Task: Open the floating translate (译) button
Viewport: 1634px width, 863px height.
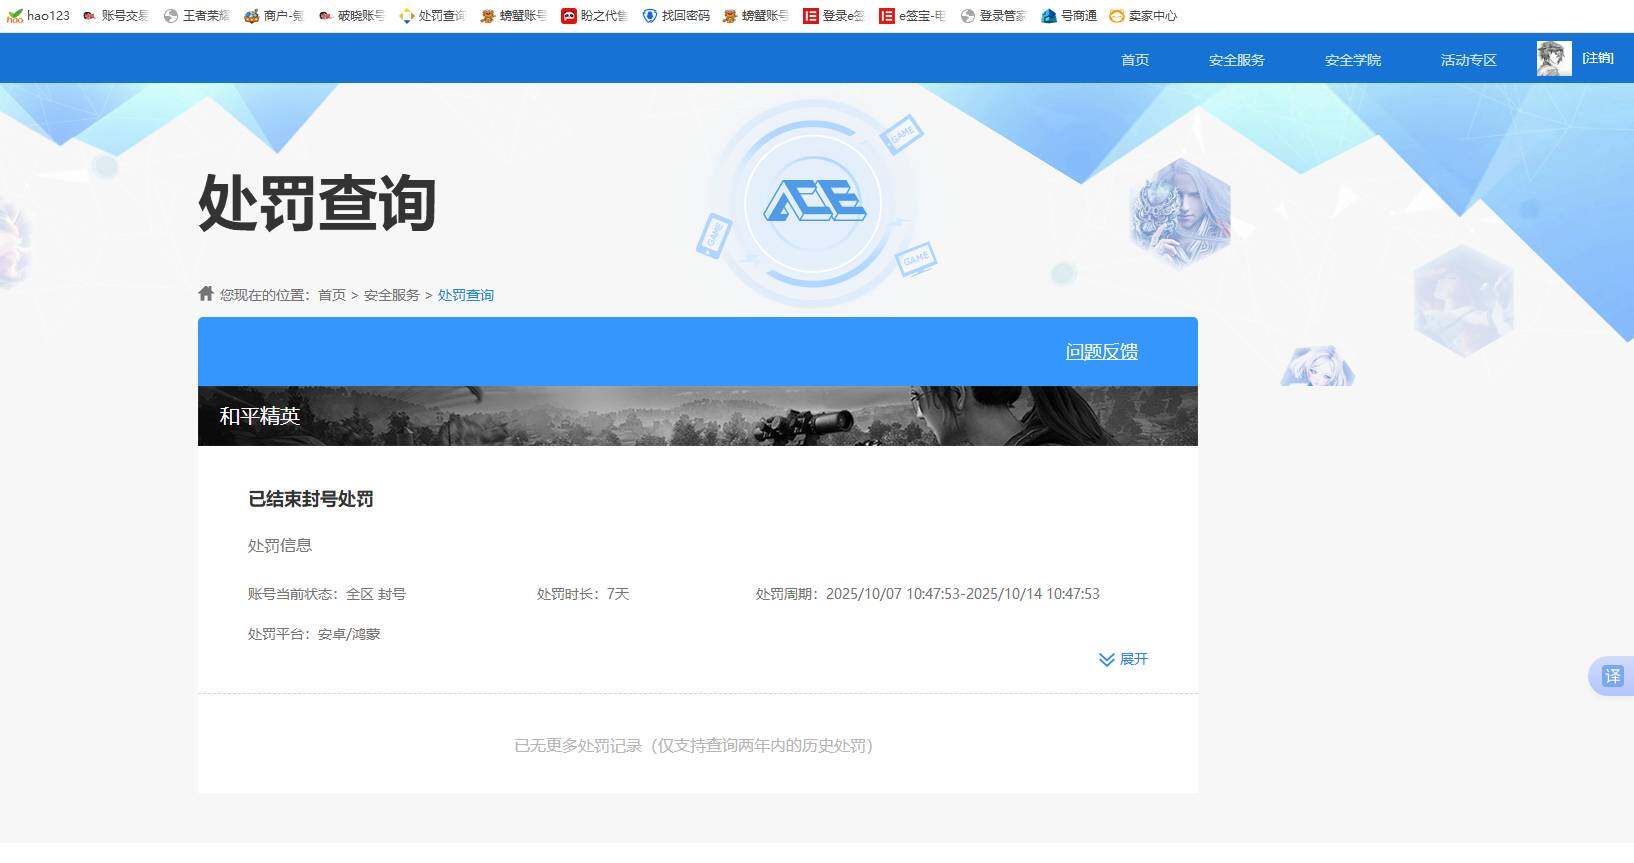Action: point(1612,676)
